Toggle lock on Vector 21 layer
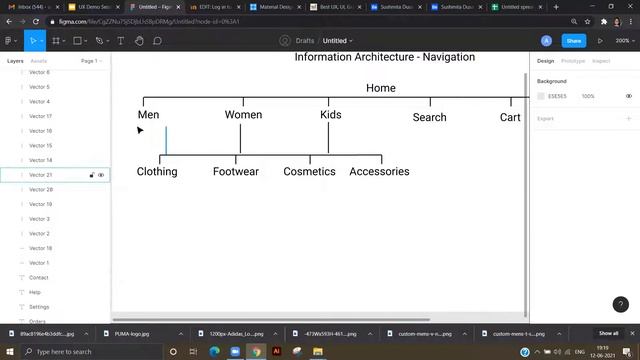The image size is (640, 360). (92, 175)
